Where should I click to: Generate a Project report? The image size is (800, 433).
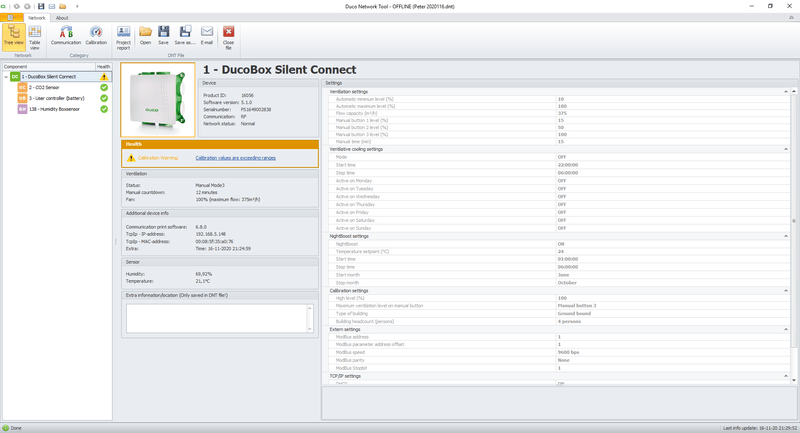123,38
